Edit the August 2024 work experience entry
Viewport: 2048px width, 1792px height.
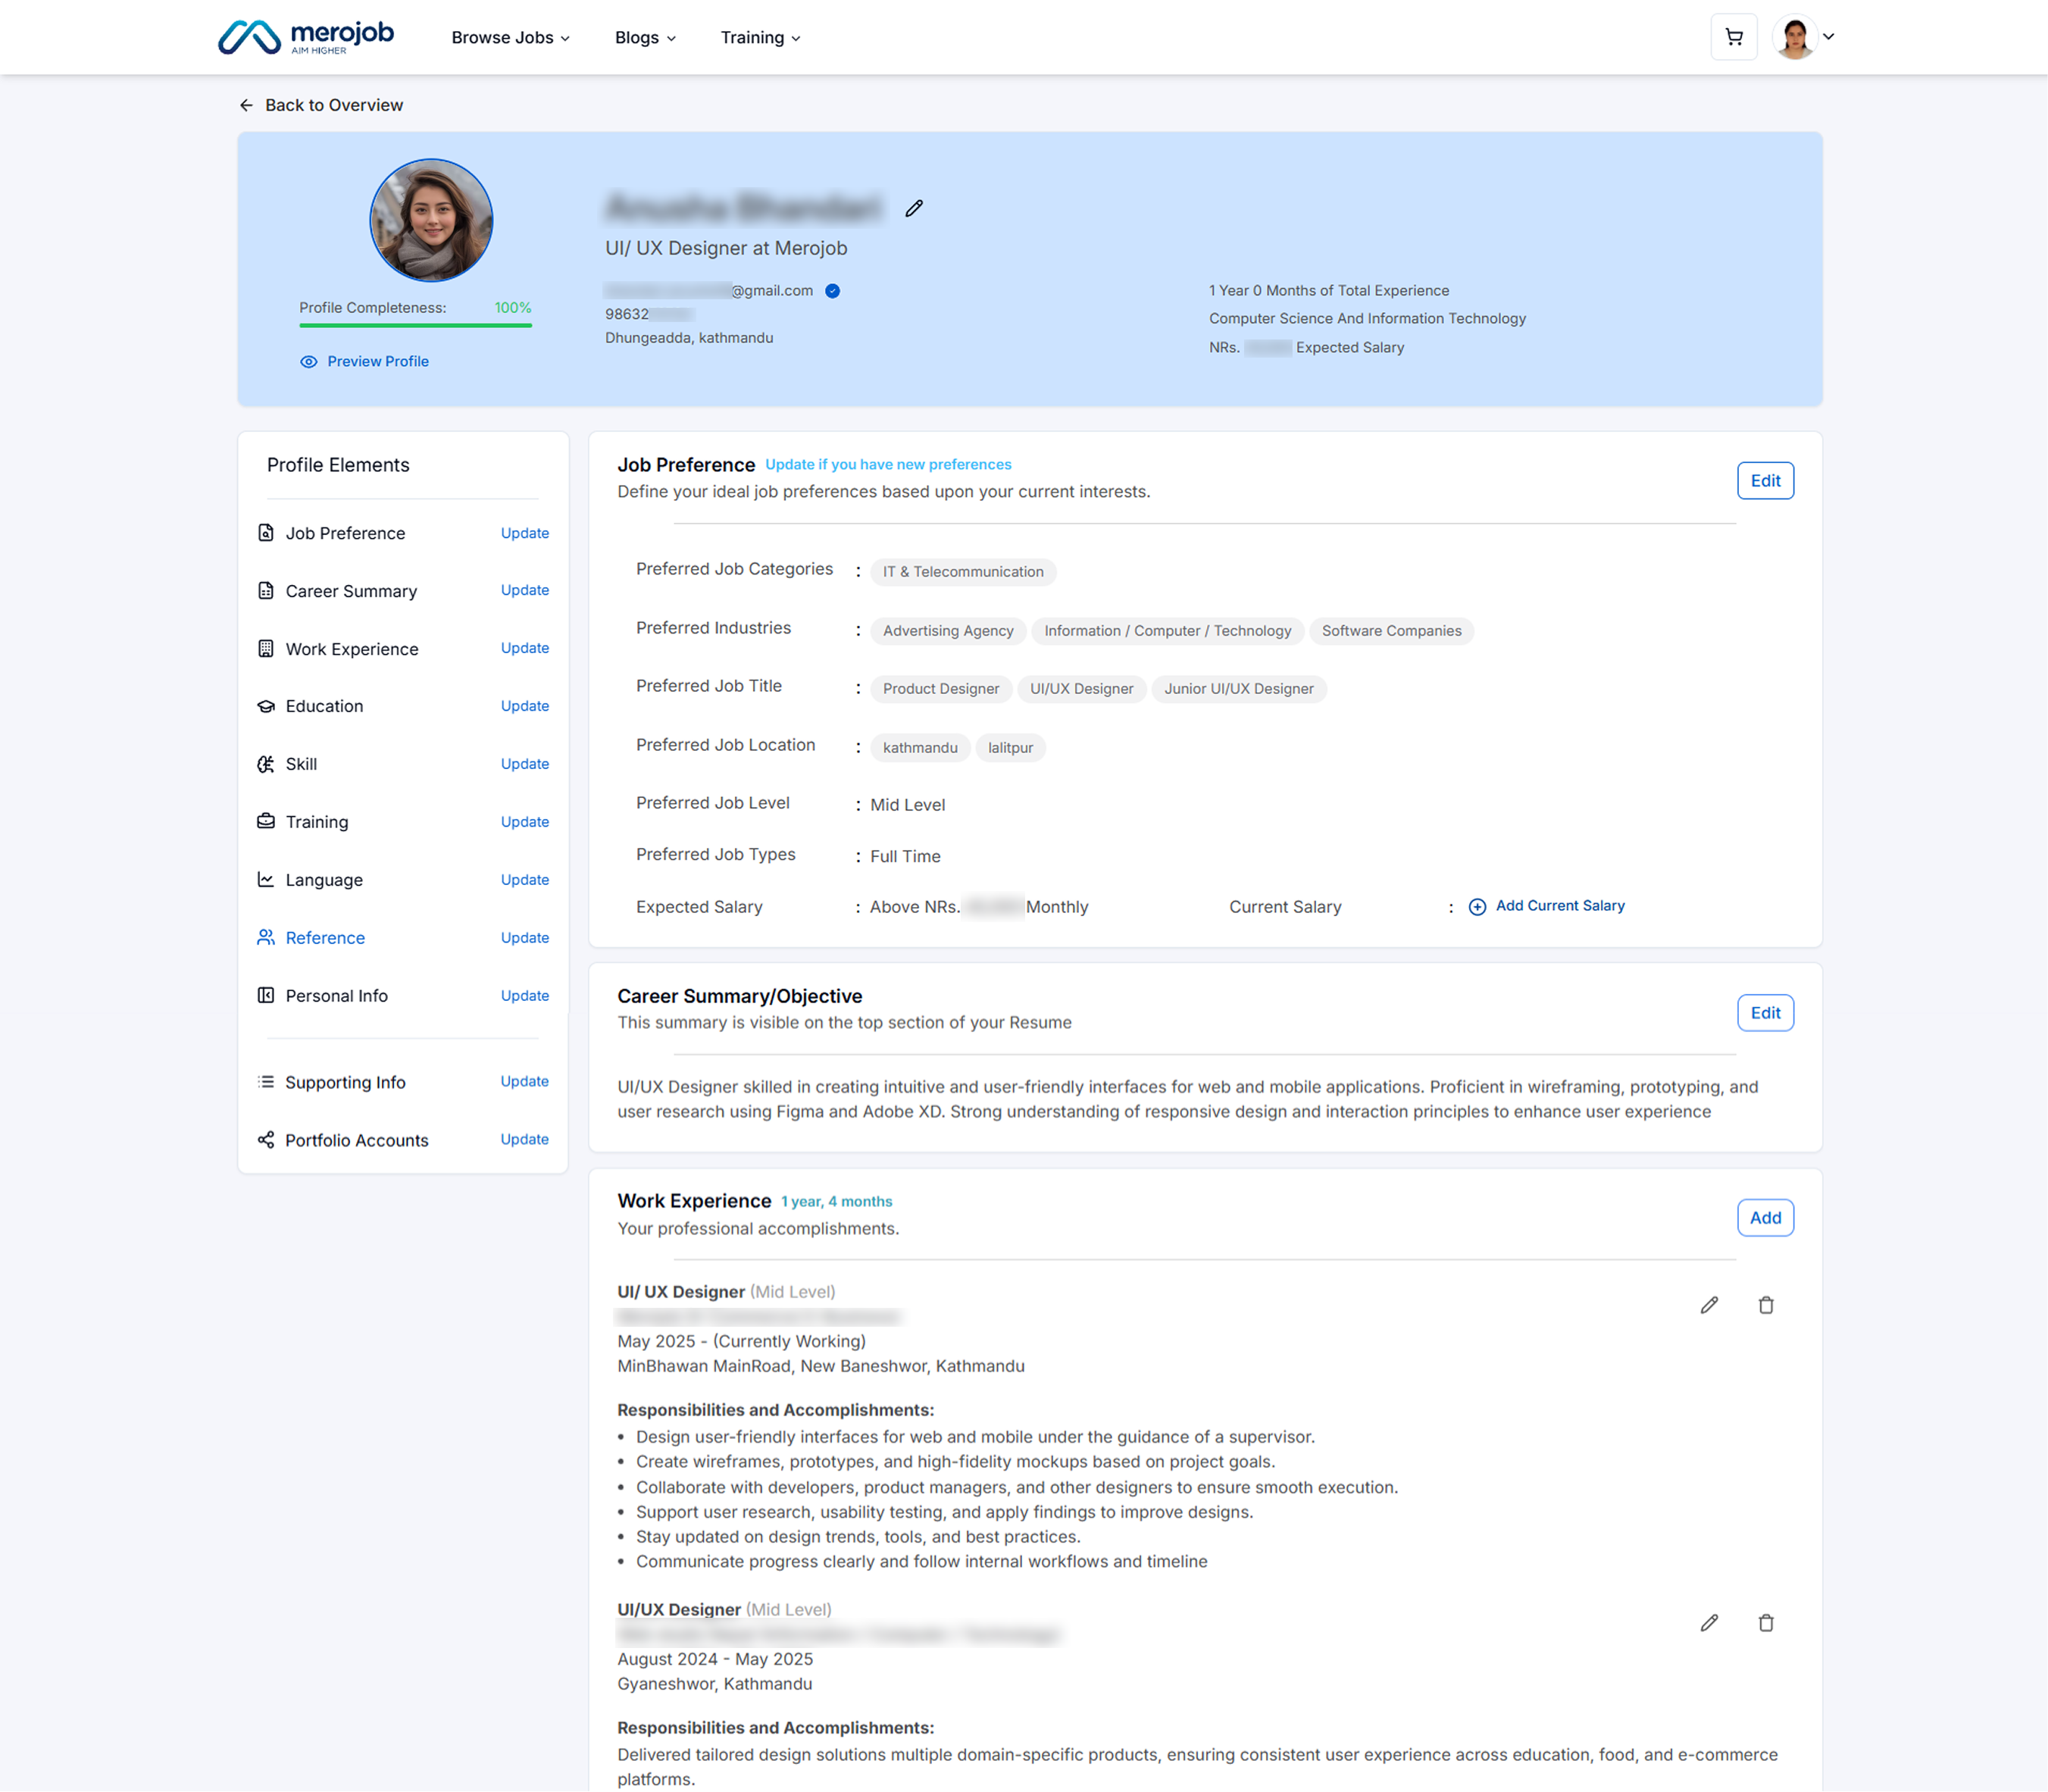[1709, 1623]
